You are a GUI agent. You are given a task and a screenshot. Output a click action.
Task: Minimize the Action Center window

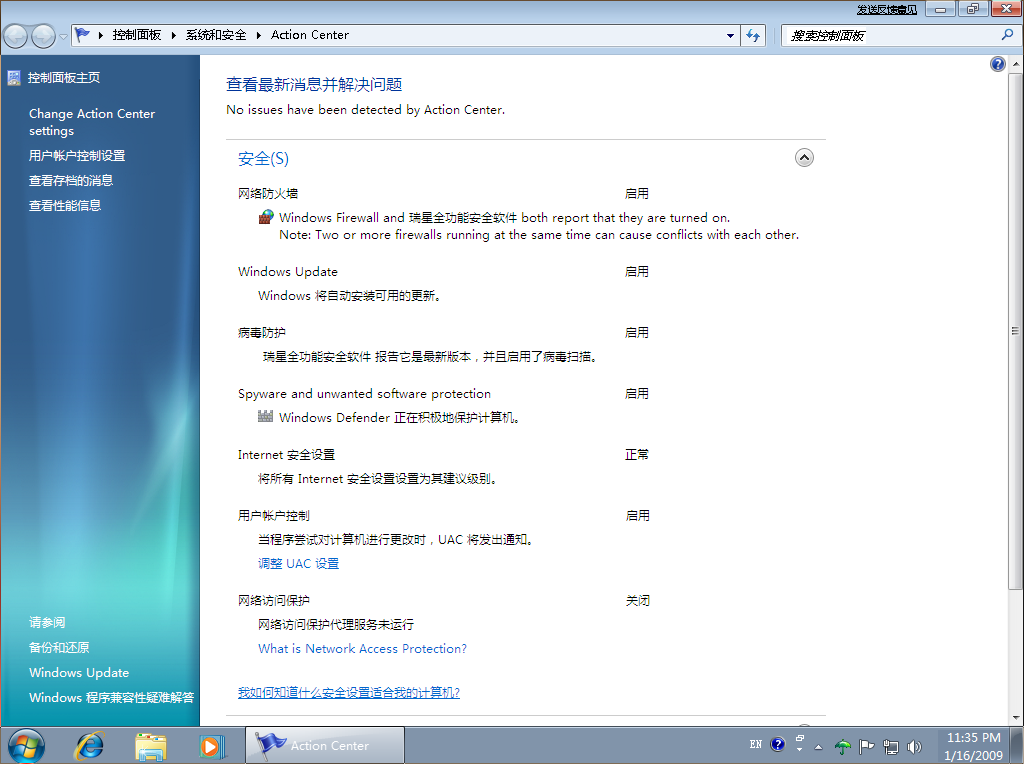(x=940, y=9)
